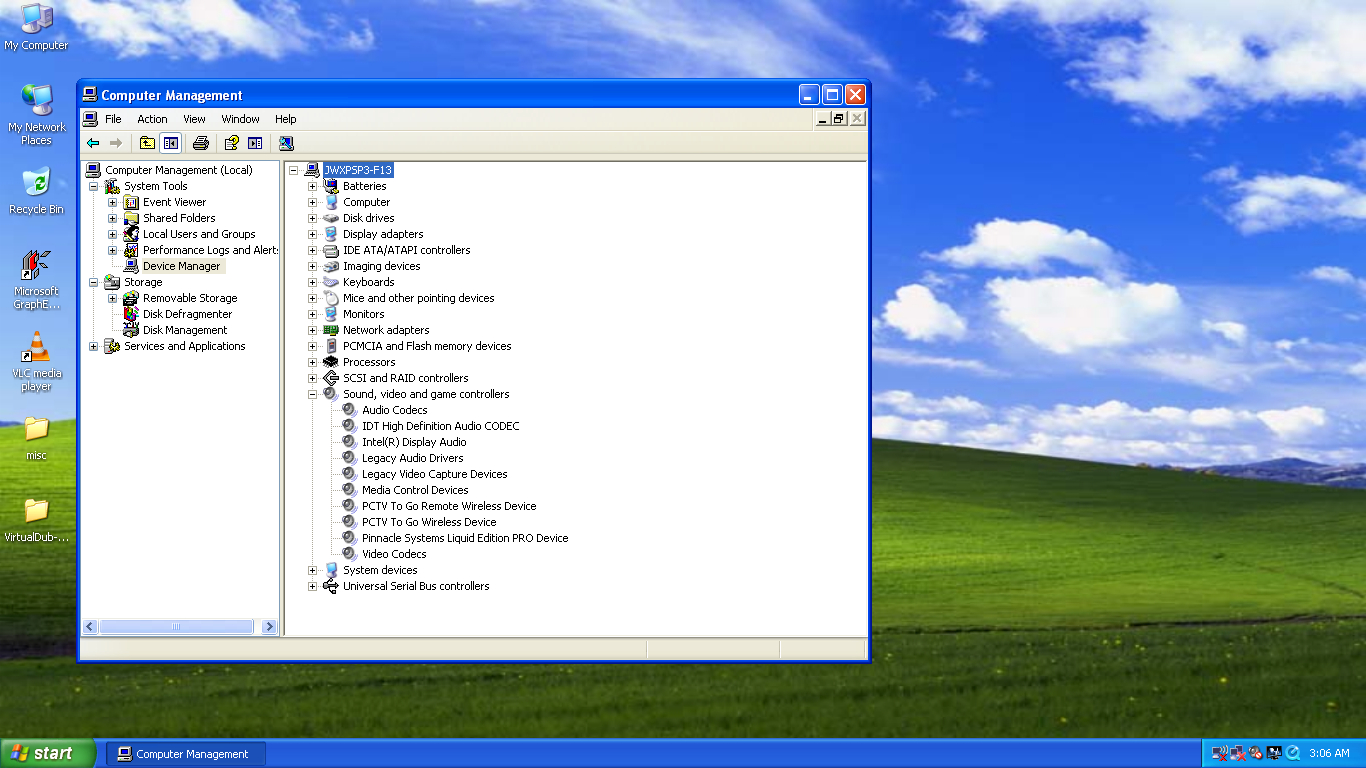This screenshot has width=1366, height=768.
Task: Collapse Sound, video and game controllers
Action: [312, 394]
